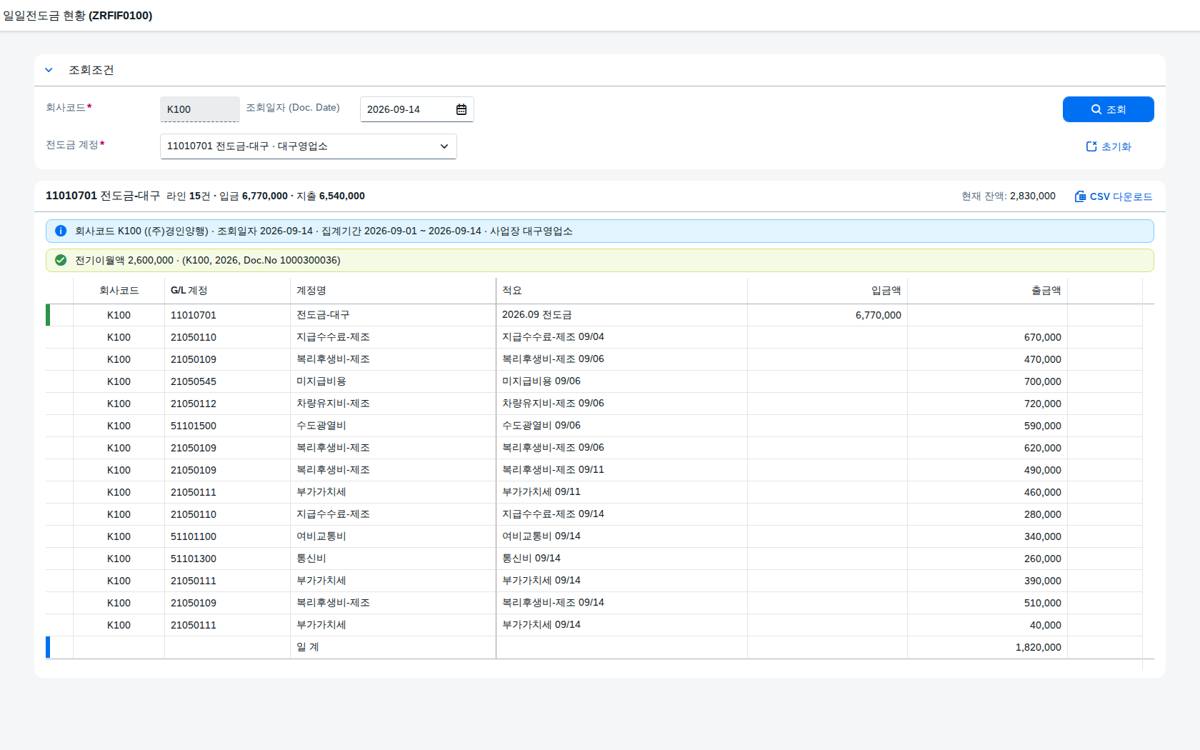Screen dimensions: 1200x750
Task: Click the 전도금-대구 account name cell
Action: 393,315
